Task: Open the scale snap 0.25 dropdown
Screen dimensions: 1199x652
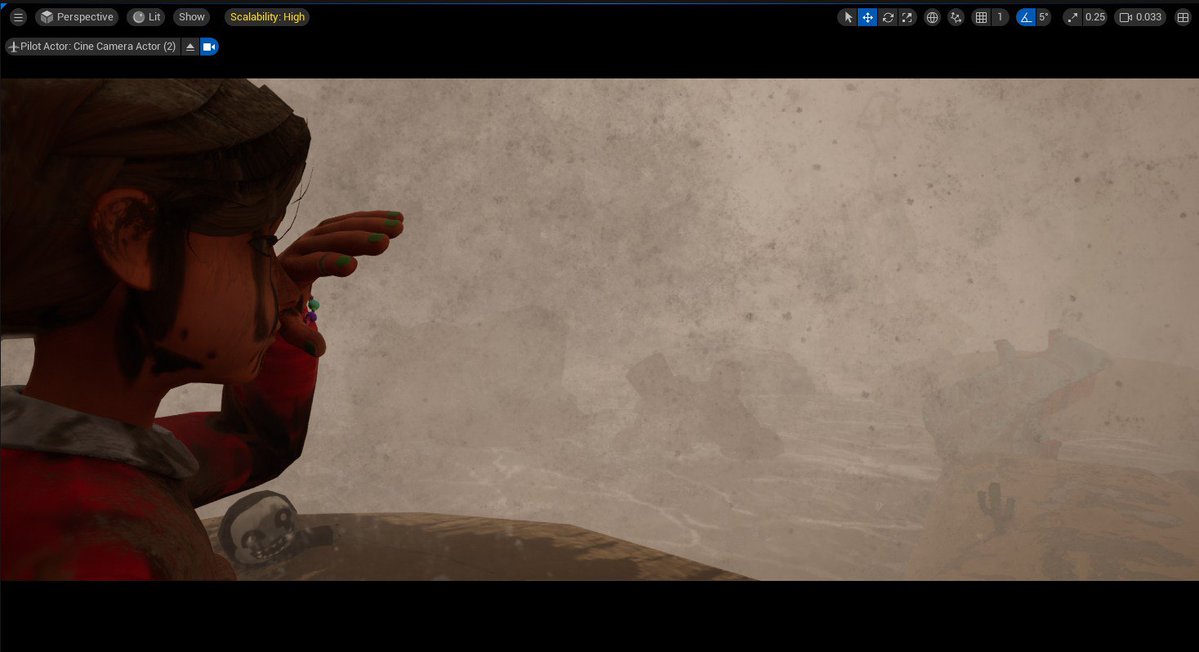Action: coord(1095,17)
